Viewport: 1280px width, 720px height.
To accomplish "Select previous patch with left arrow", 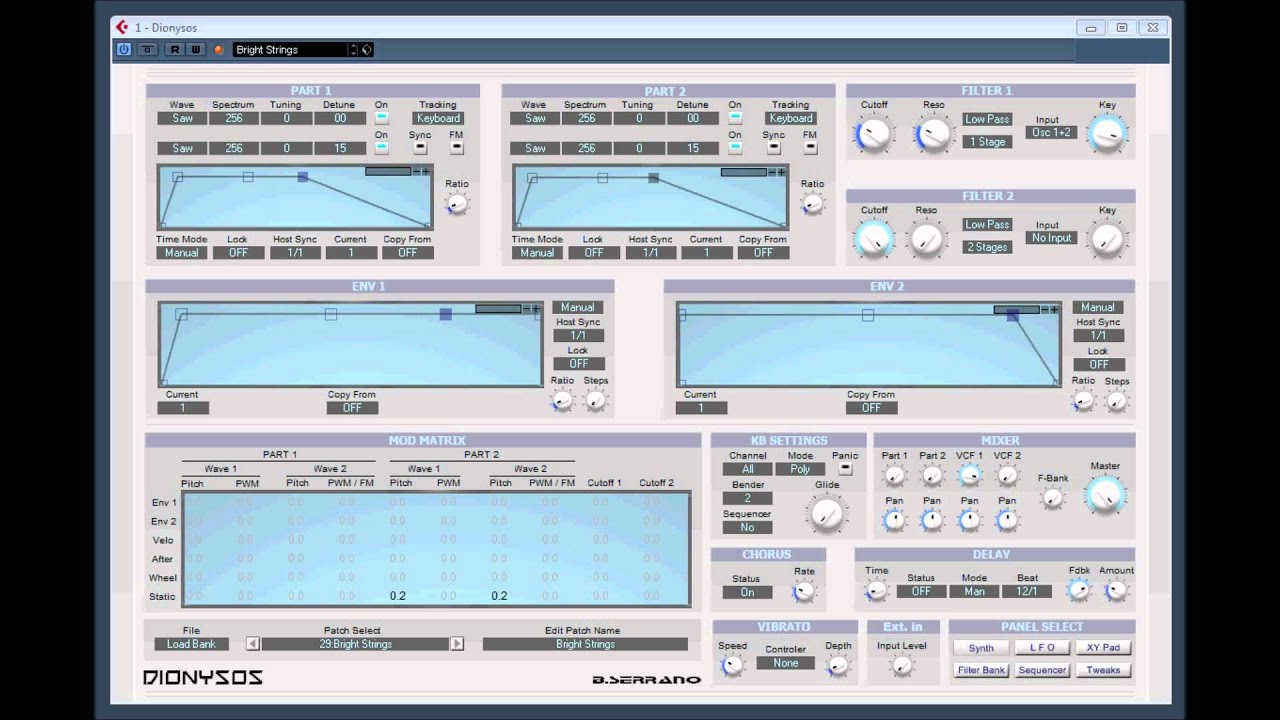I will (x=253, y=644).
